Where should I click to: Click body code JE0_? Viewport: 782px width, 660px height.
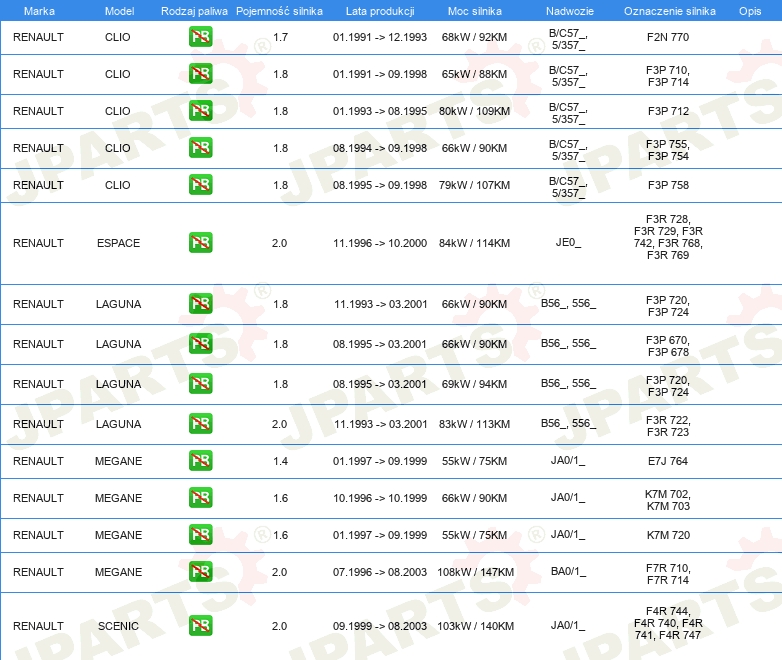click(x=568, y=242)
